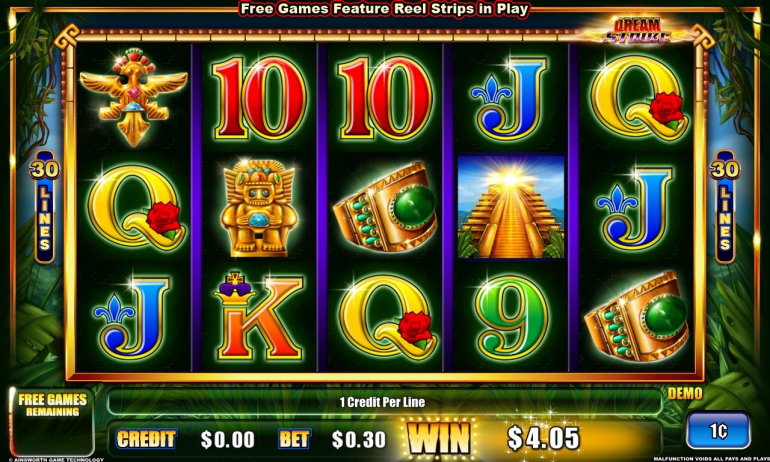Viewport: 770px width, 462px height.
Task: Click the CREDIT label
Action: (x=145, y=439)
